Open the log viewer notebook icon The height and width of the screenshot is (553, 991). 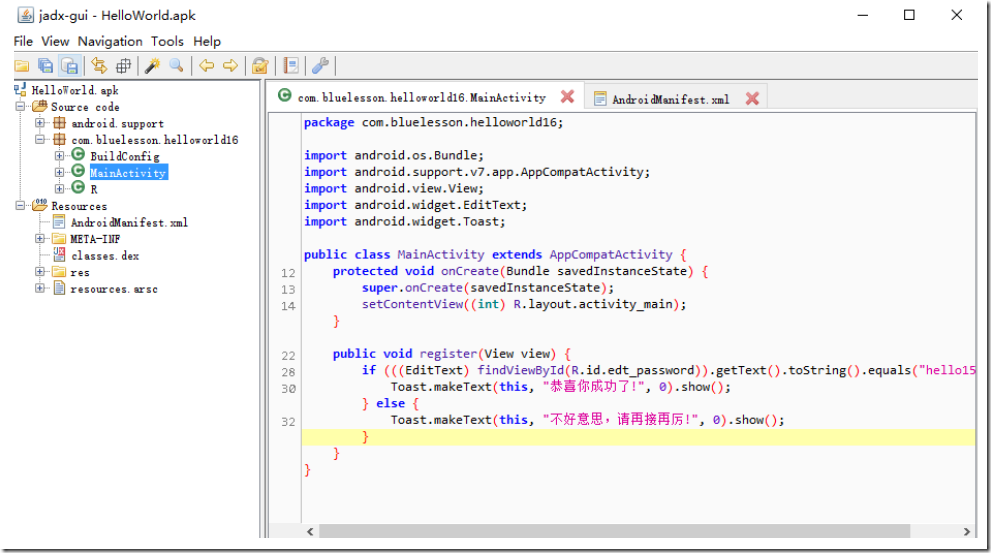point(290,66)
